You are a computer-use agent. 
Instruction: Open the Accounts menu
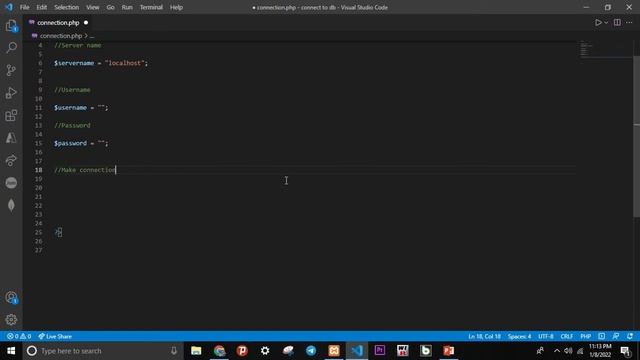click(x=11, y=298)
